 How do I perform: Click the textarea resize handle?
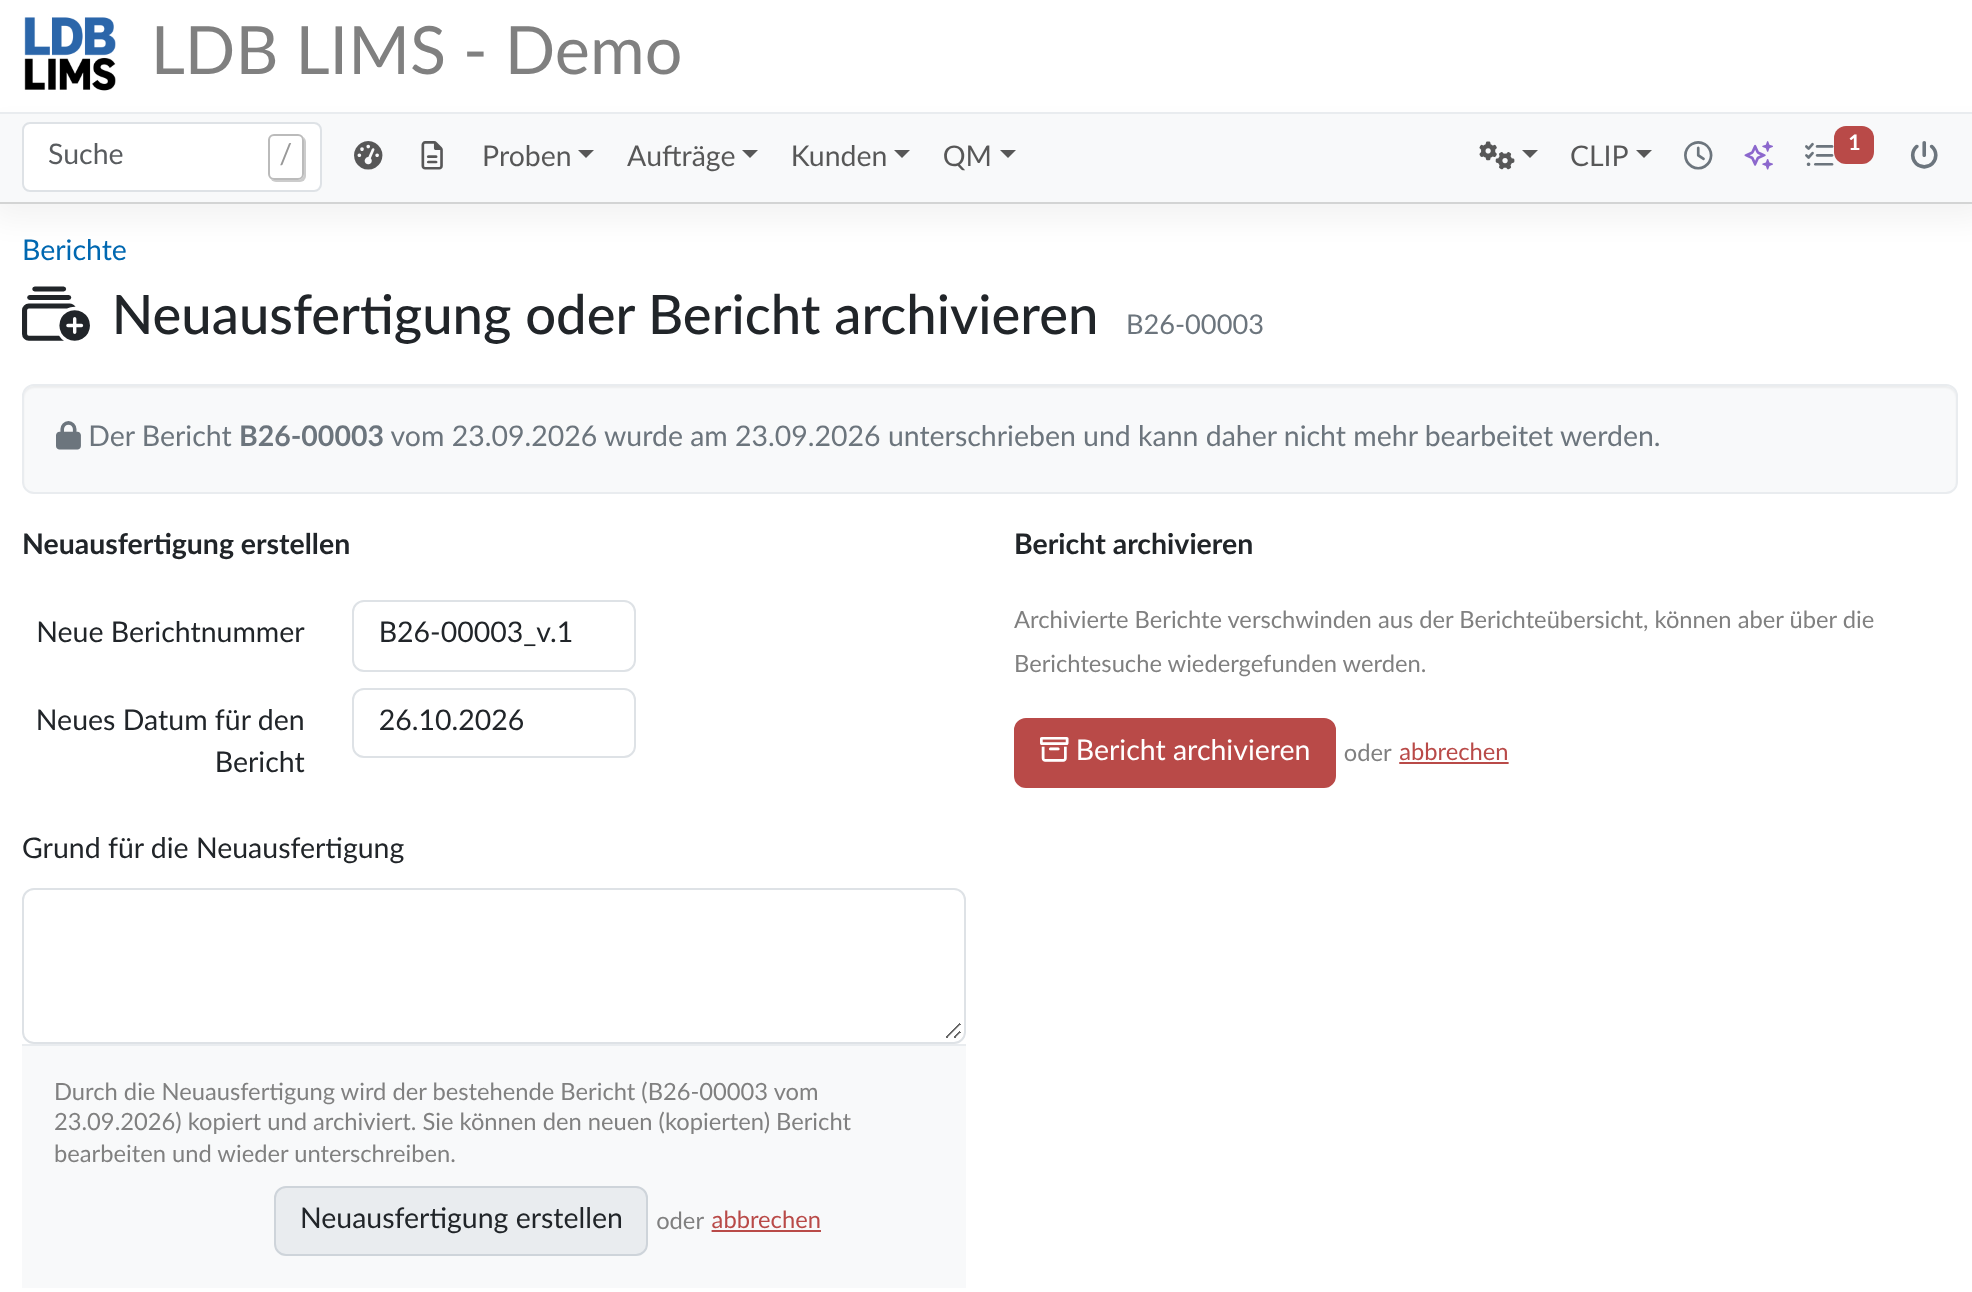(953, 1031)
